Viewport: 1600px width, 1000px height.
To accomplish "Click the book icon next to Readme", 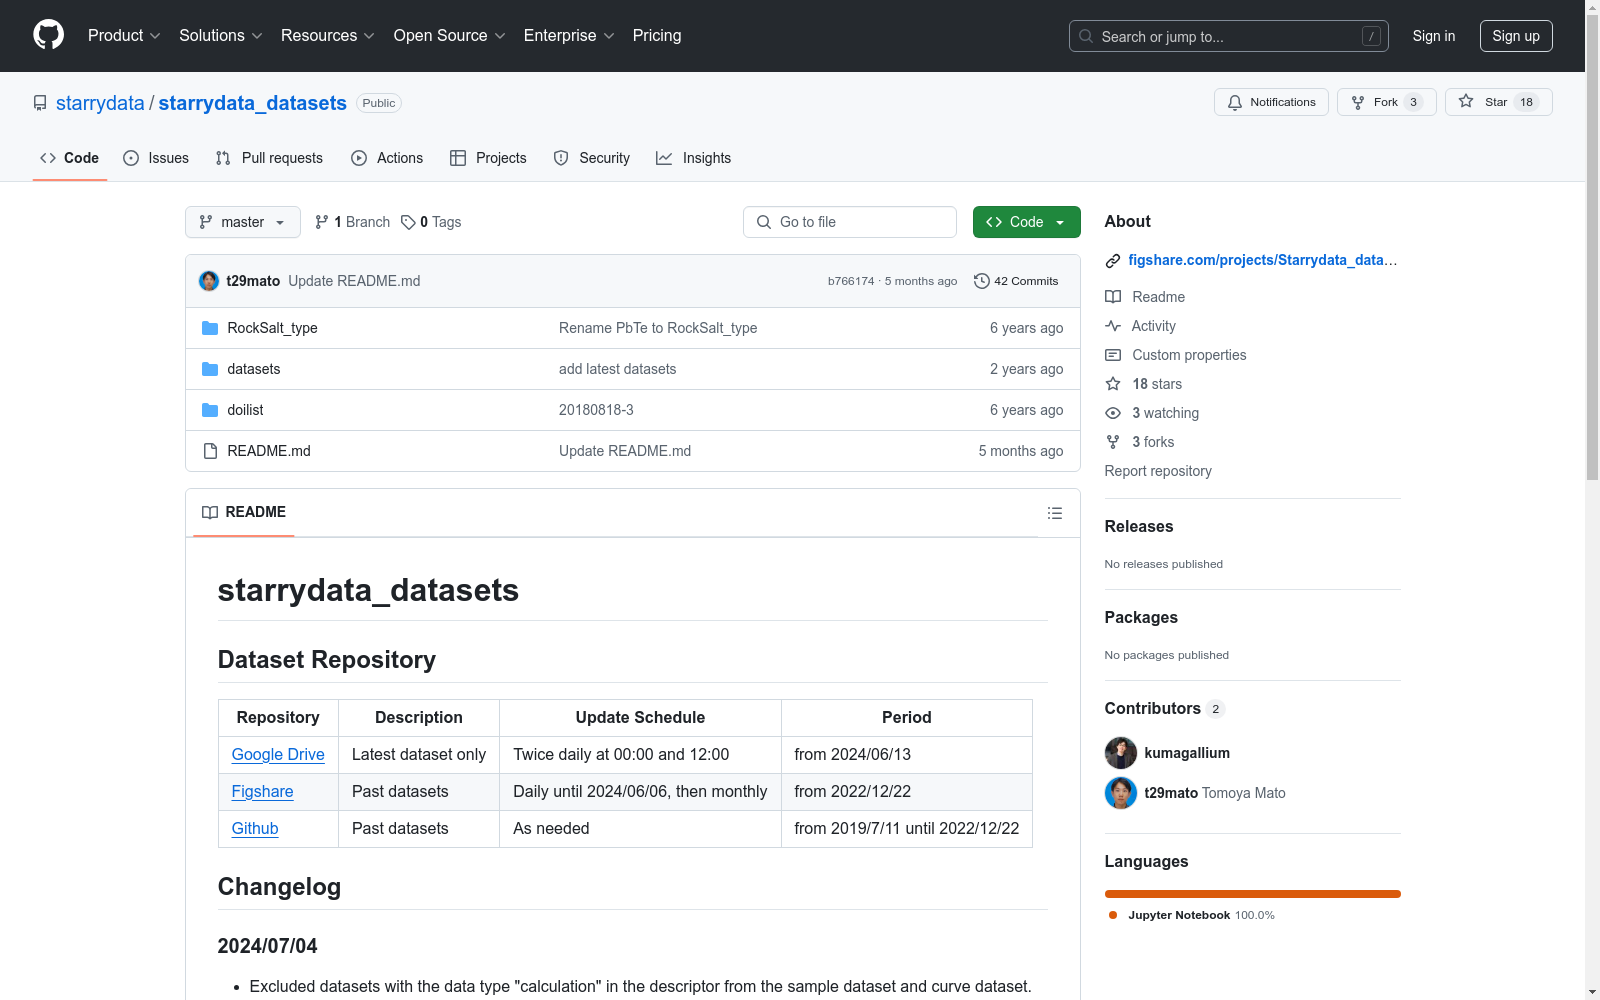I will [1113, 297].
